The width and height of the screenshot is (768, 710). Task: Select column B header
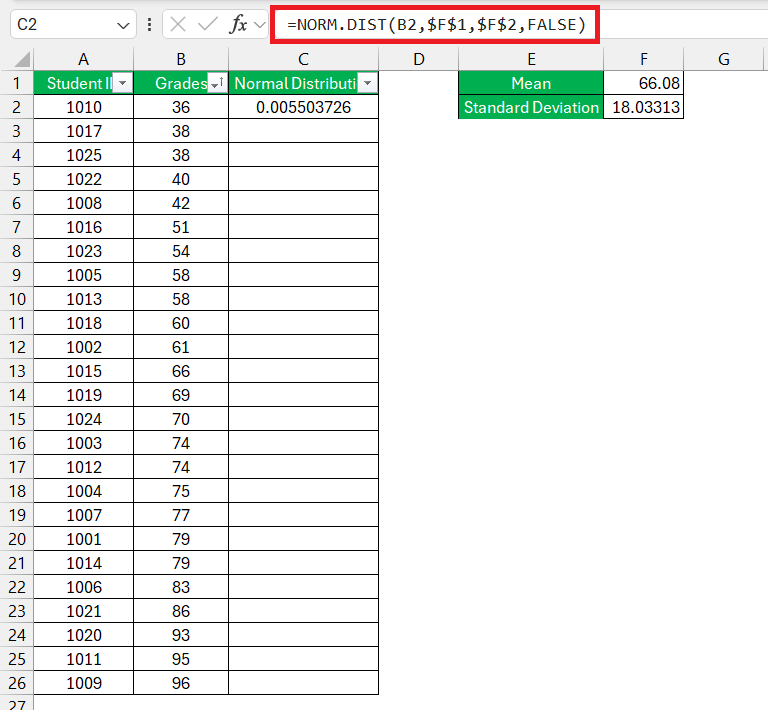tap(181, 59)
